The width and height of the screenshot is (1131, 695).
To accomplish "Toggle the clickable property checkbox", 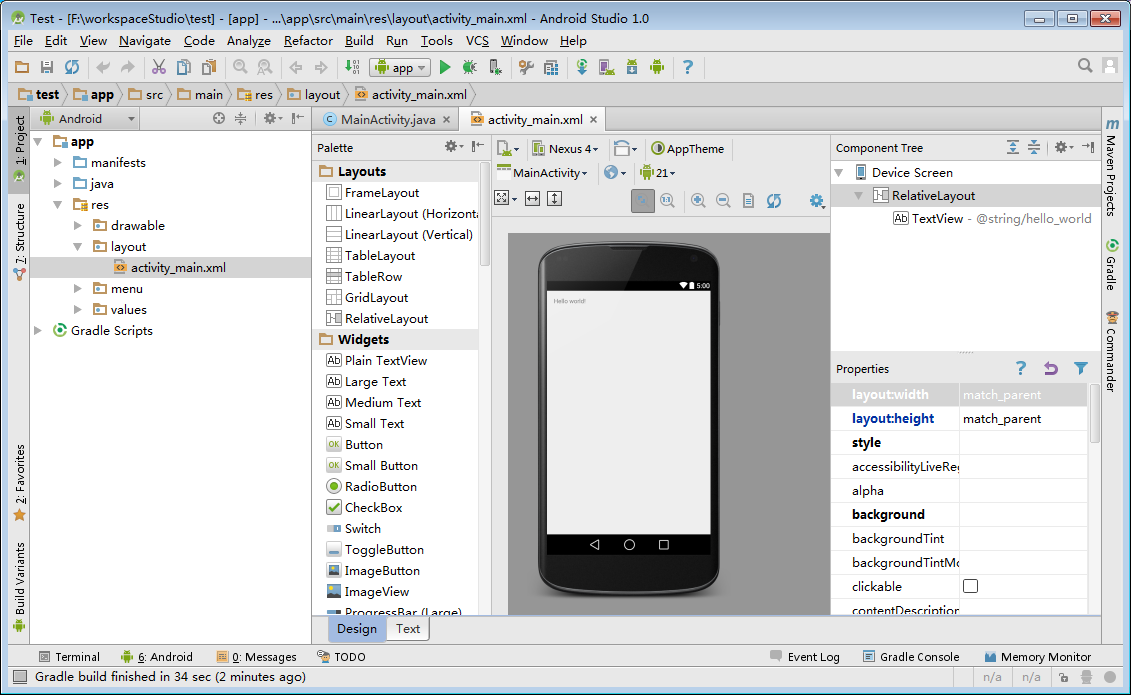I will [970, 586].
